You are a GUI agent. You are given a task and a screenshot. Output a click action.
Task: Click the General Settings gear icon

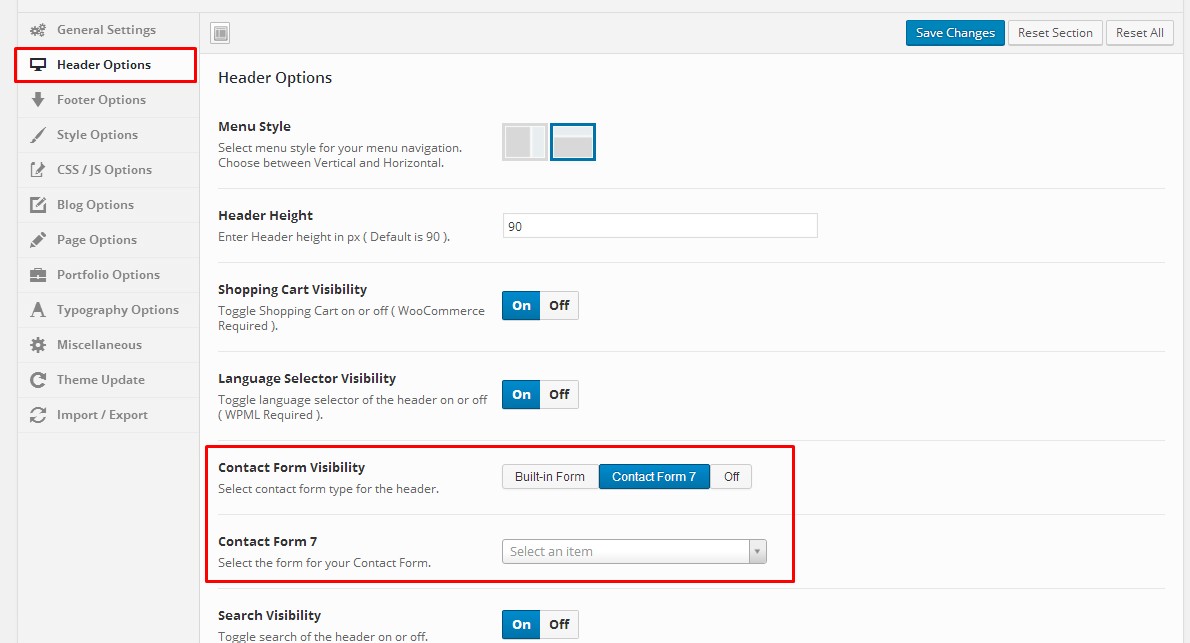click(x=38, y=30)
